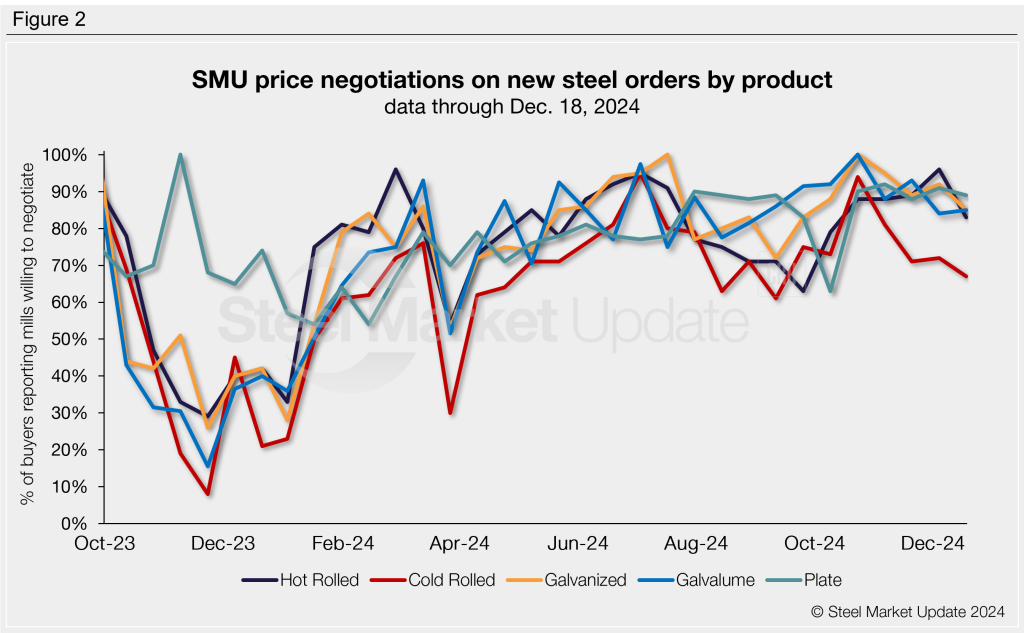
Task: Select the Oct-23 x-axis date label
Action: [106, 544]
